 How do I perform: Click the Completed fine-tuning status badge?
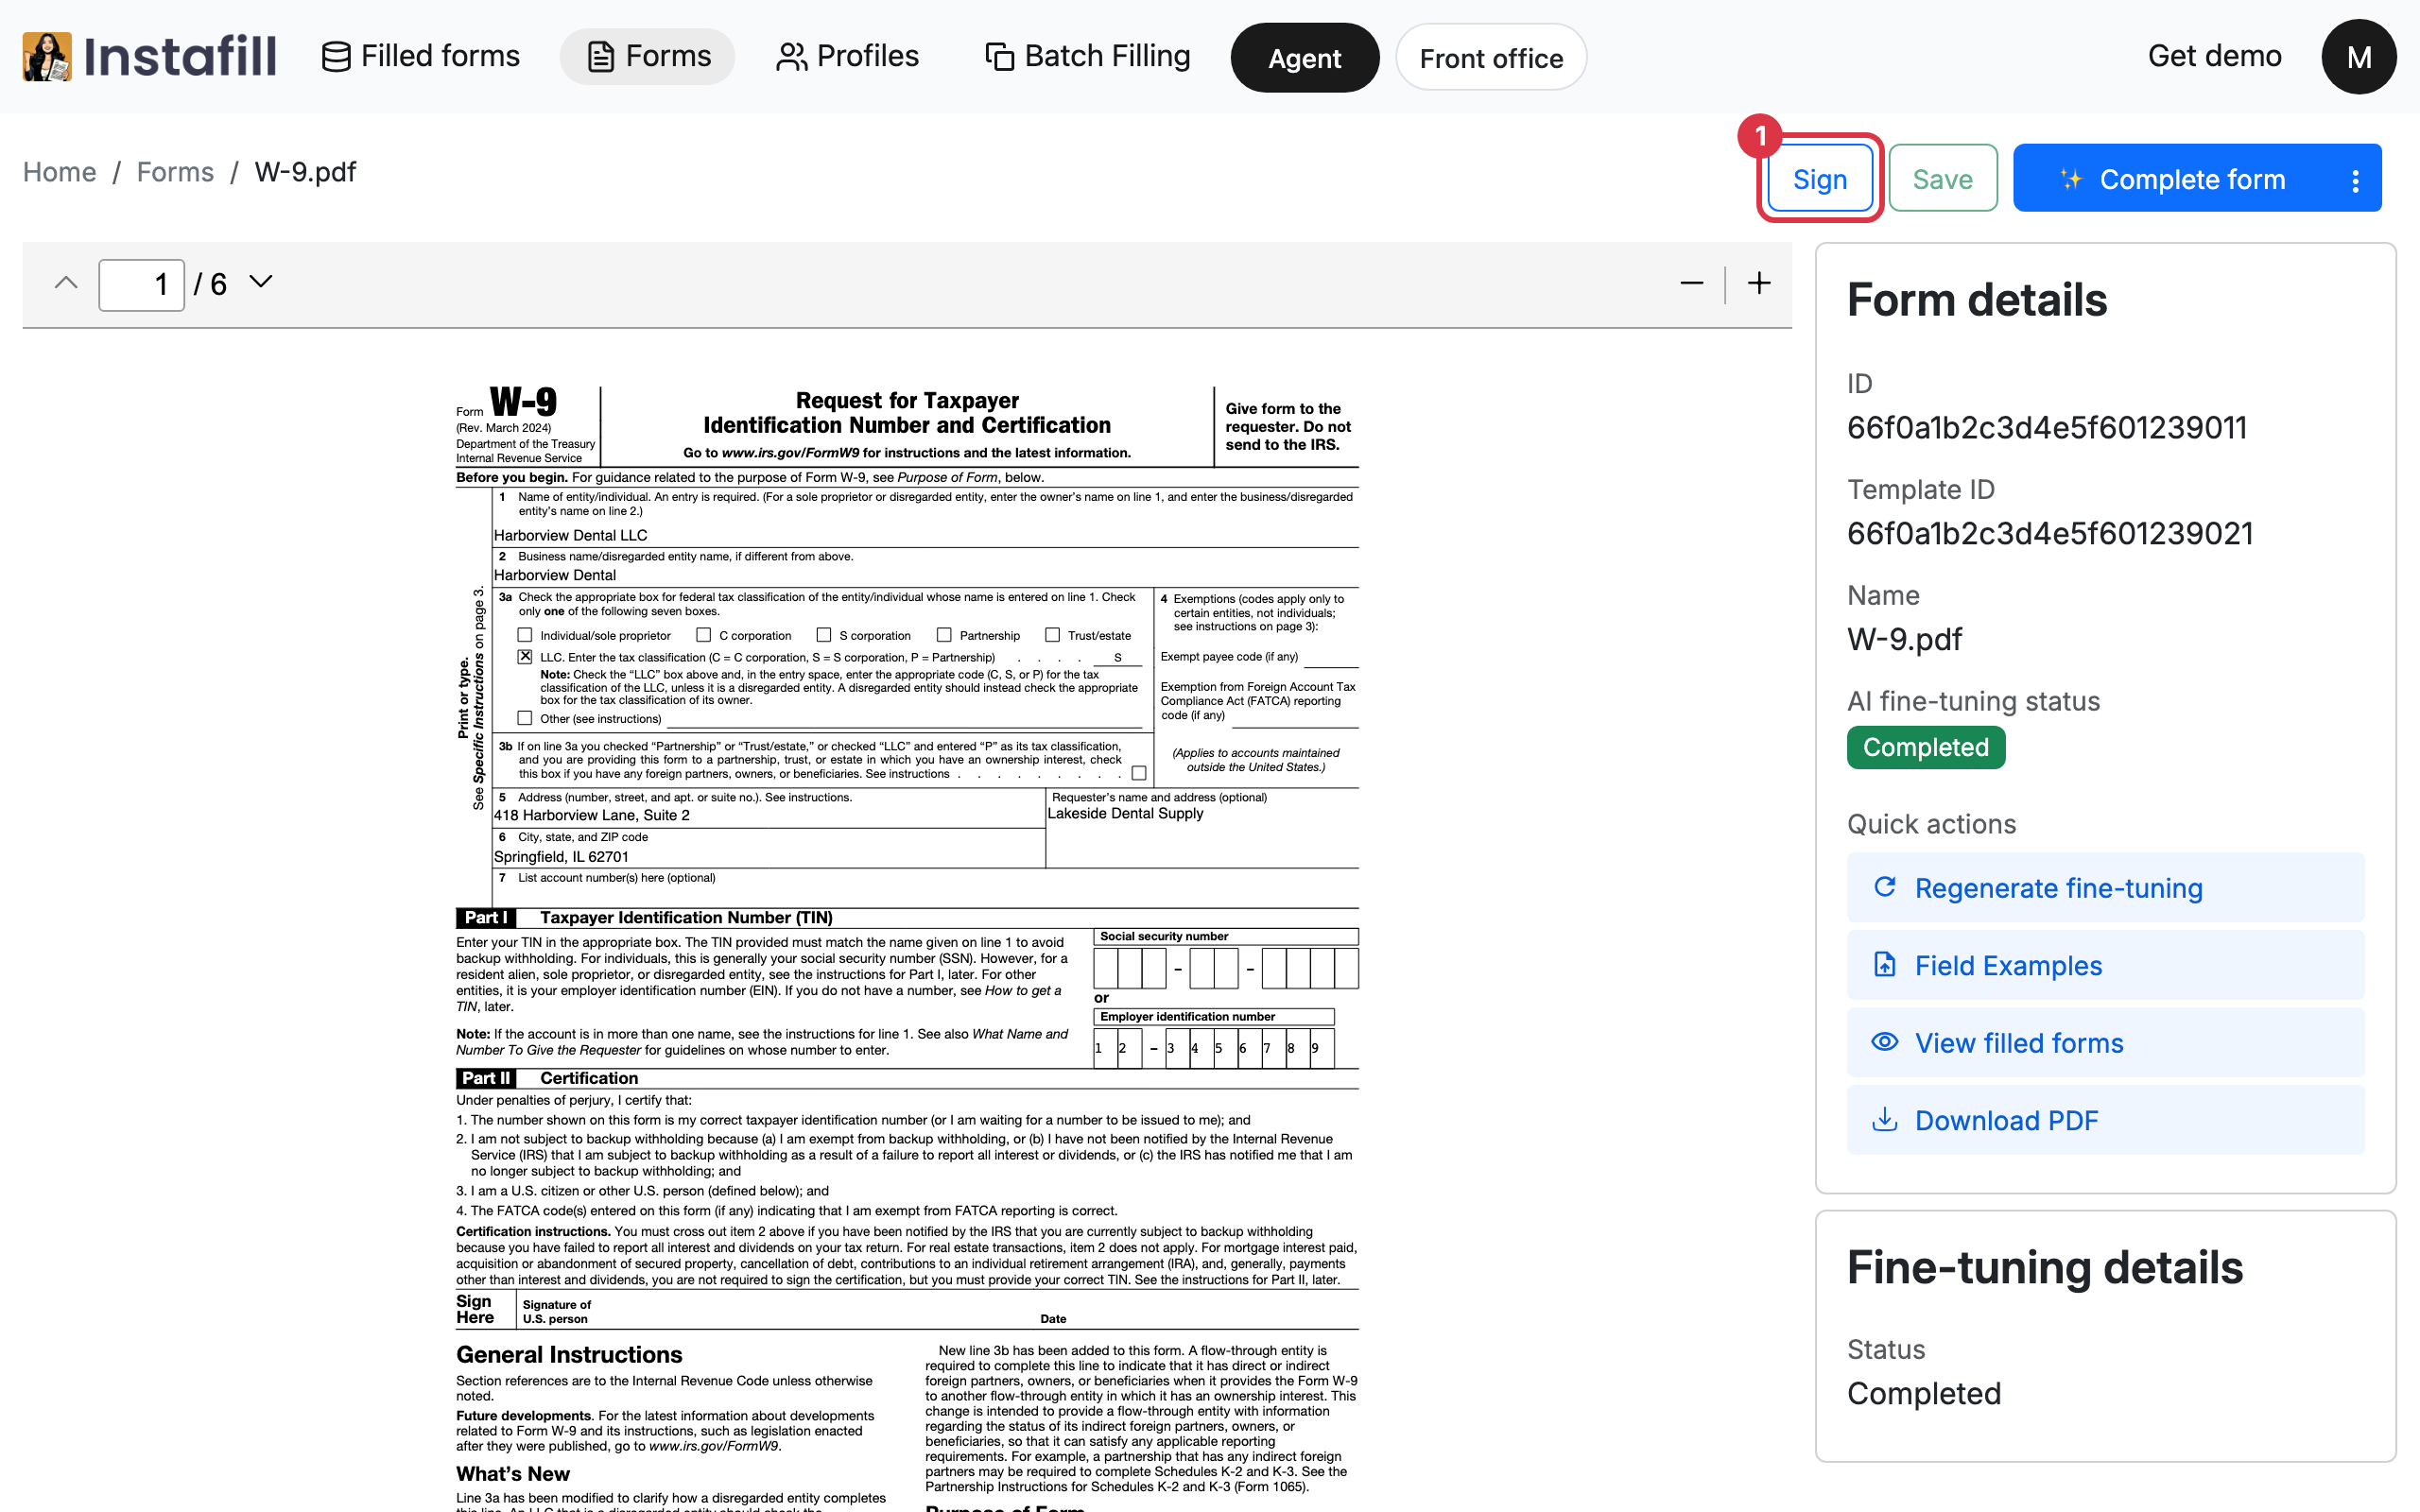click(1926, 747)
